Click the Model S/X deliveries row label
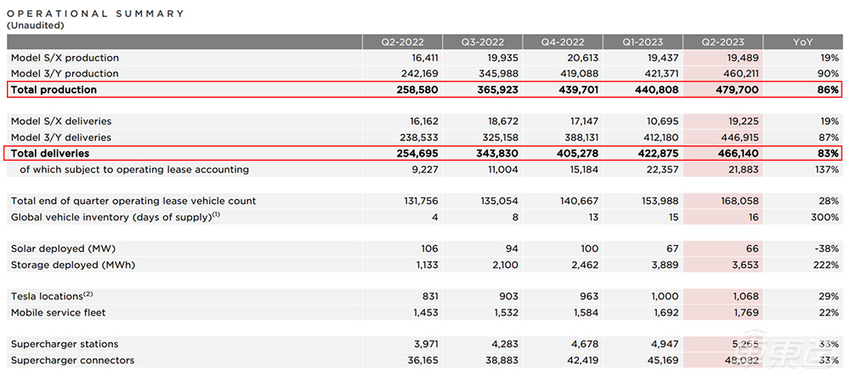This screenshot has height=381, width=850. click(61, 121)
